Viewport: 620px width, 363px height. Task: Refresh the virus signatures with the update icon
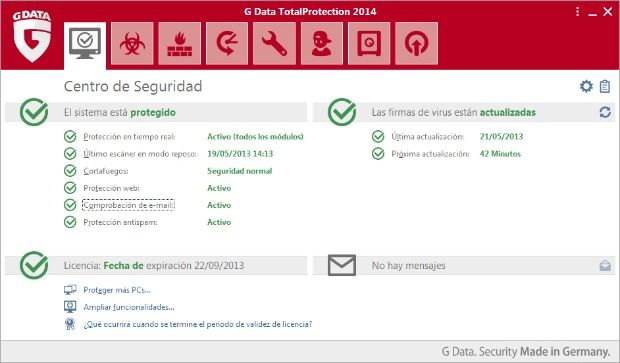click(x=605, y=112)
